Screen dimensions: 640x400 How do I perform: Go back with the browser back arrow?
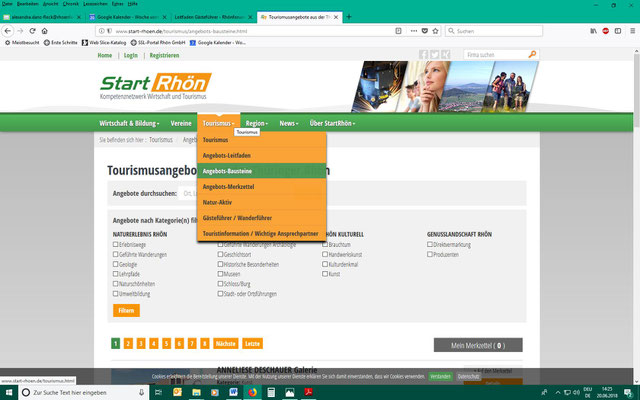[x=8, y=31]
